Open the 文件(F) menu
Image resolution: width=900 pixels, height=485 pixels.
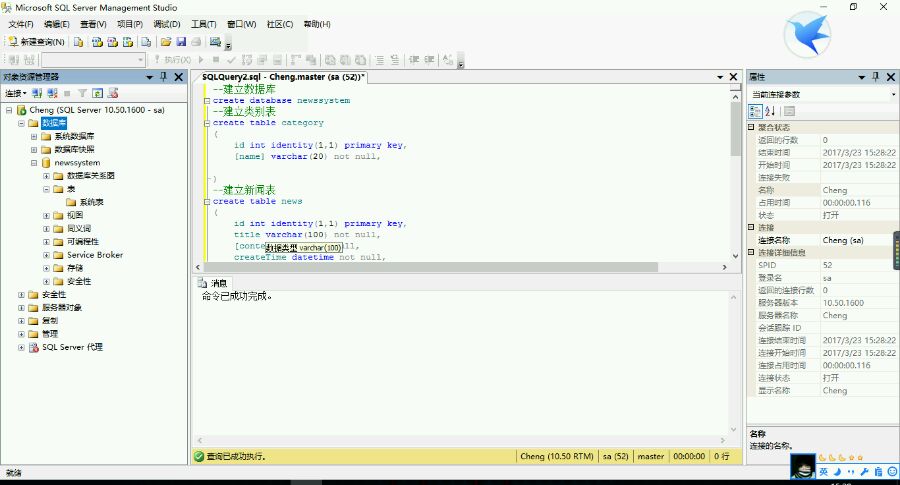point(21,24)
